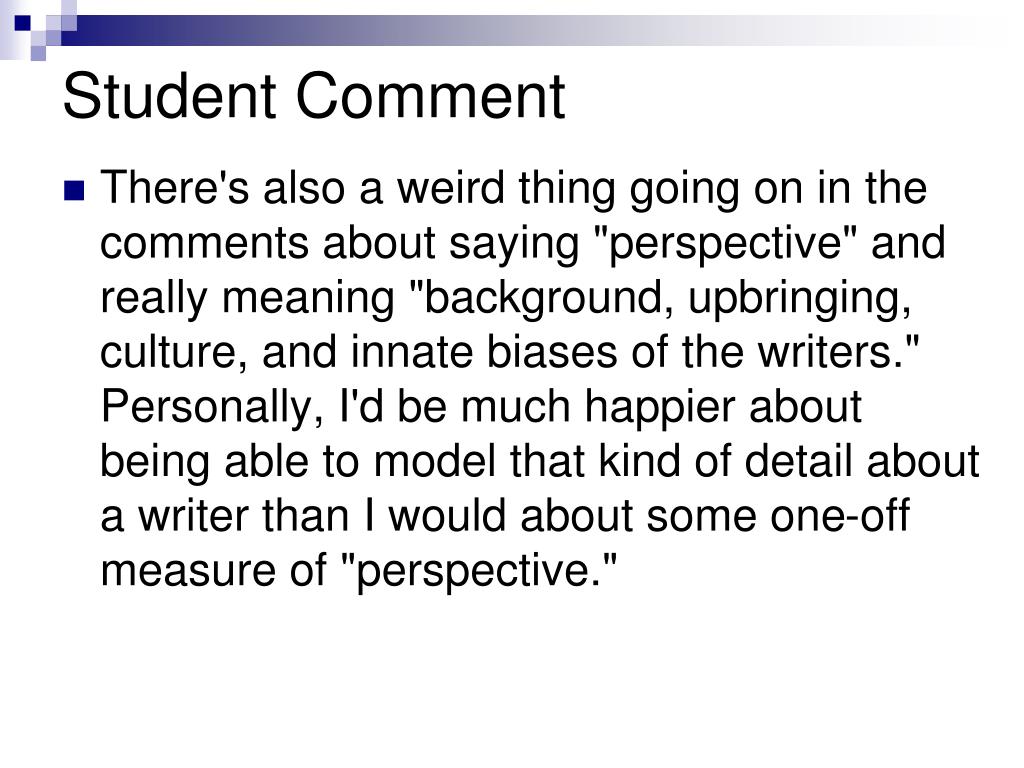1024x768 pixels.
Task: Click the dark blue square decoration in corner
Action: coord(22,23)
